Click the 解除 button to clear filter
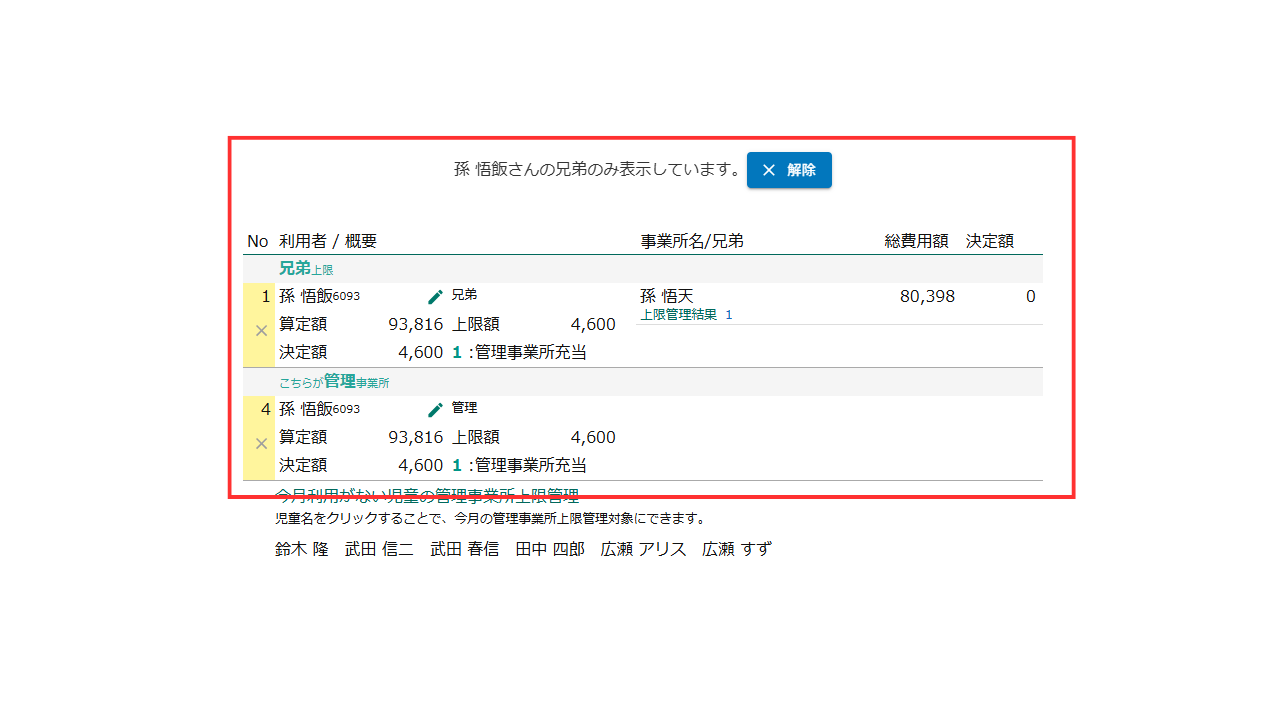 click(789, 170)
